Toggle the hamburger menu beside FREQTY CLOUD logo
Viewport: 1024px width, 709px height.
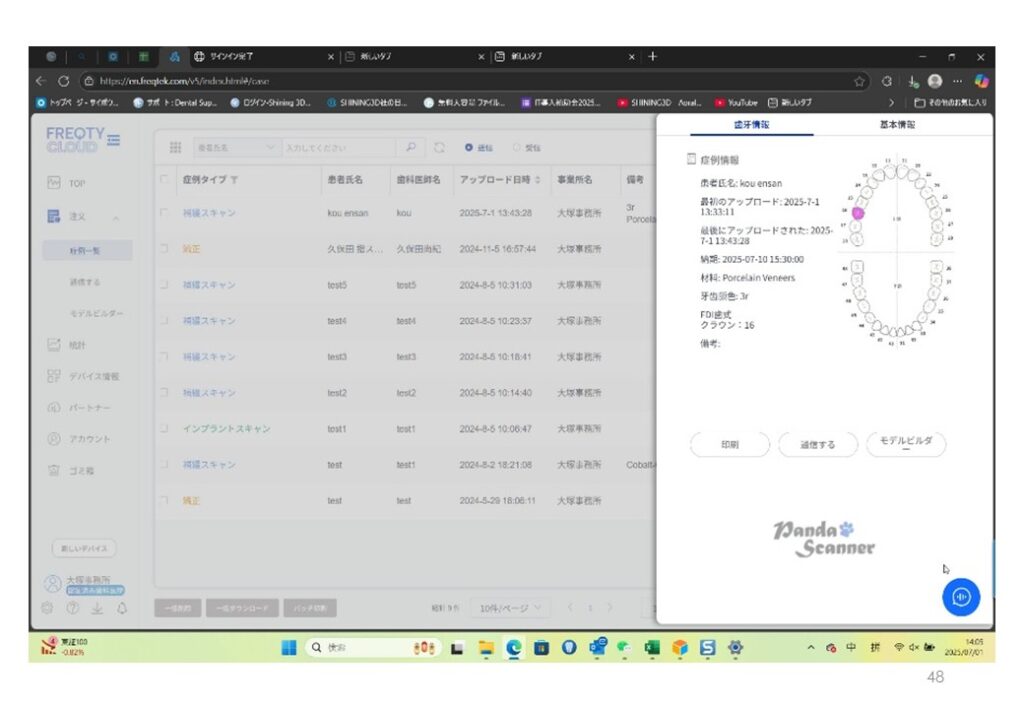tap(113, 140)
